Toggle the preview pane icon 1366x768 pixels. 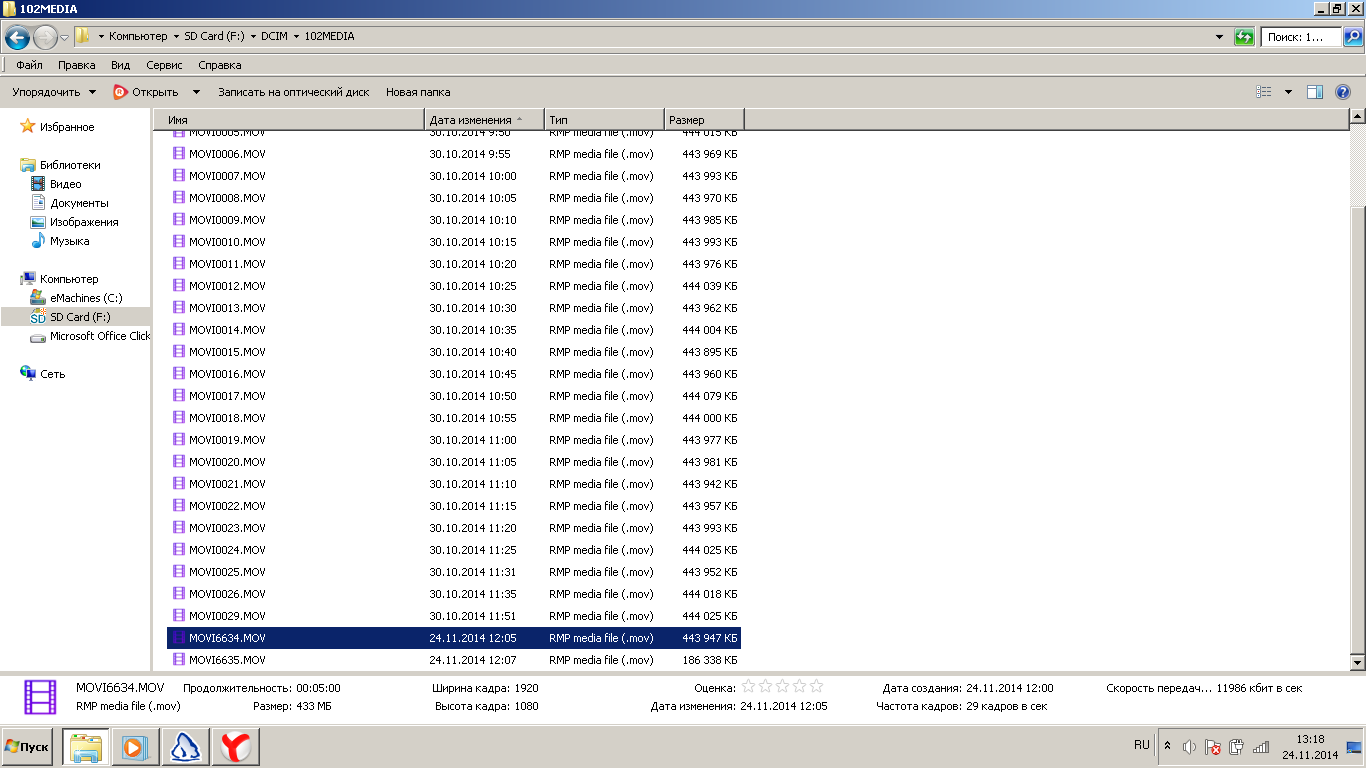[x=1315, y=92]
